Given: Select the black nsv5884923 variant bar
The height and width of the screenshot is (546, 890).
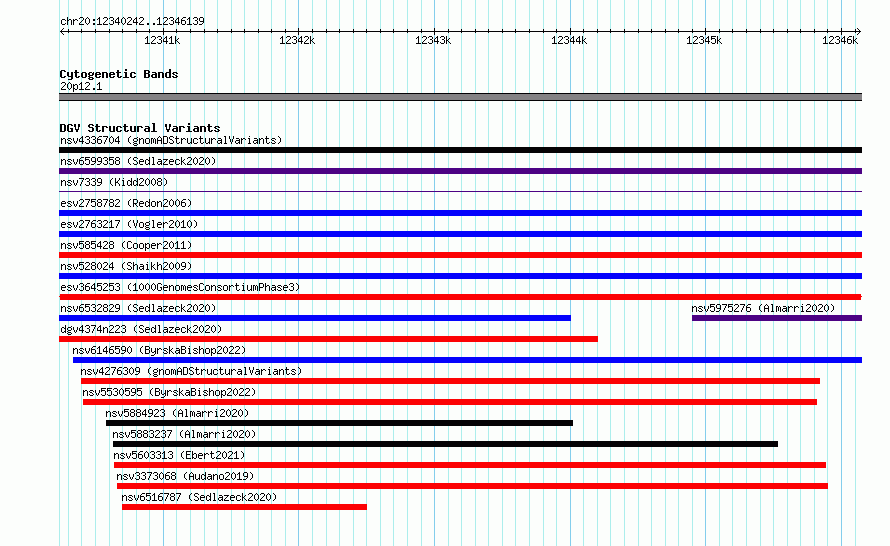Looking at the screenshot, I should click(x=339, y=423).
